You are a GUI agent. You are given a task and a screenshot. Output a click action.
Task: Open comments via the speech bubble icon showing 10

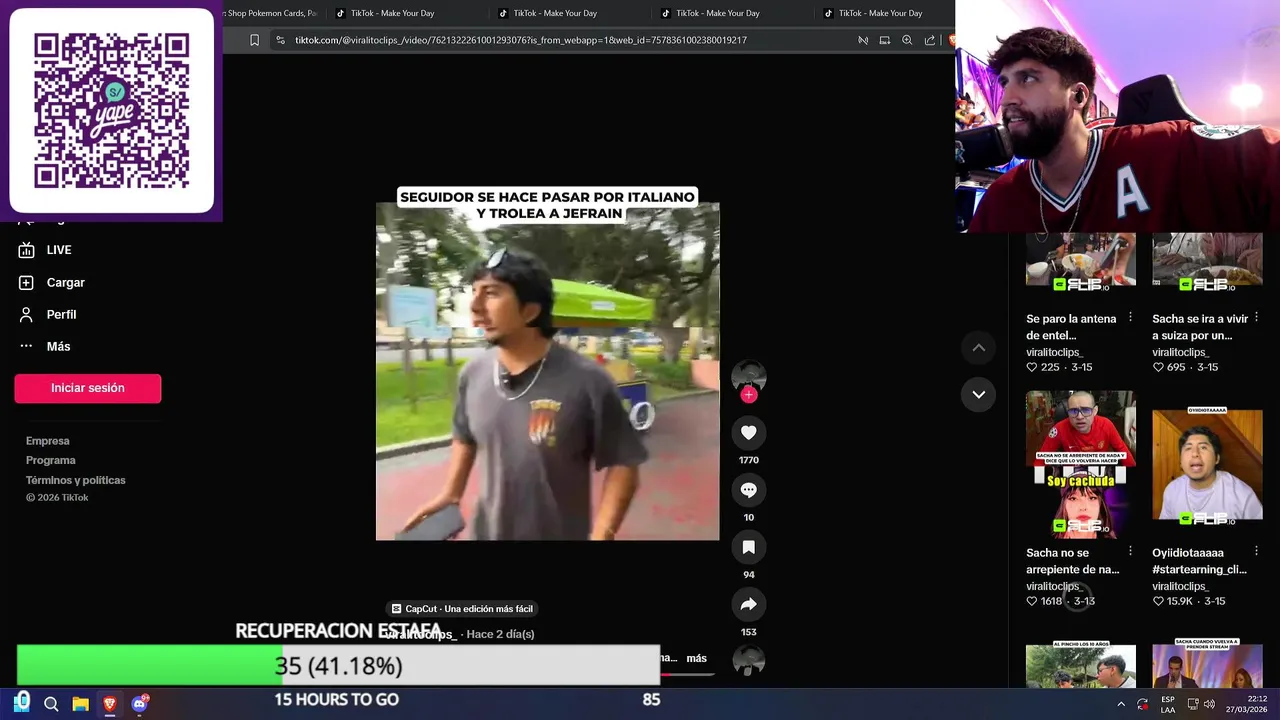click(748, 490)
